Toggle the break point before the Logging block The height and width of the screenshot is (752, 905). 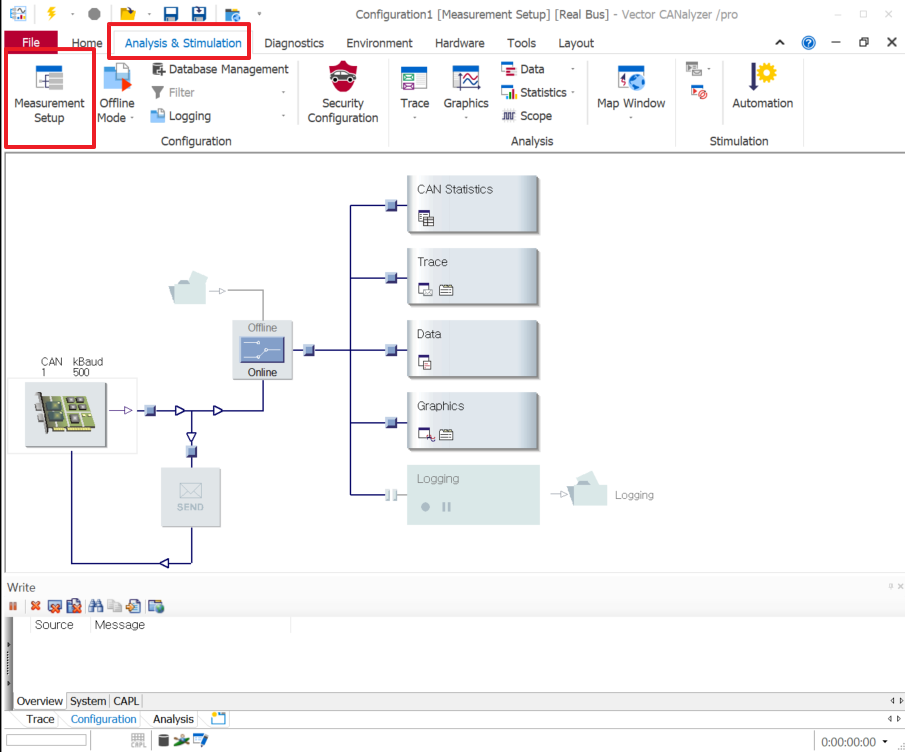point(391,495)
